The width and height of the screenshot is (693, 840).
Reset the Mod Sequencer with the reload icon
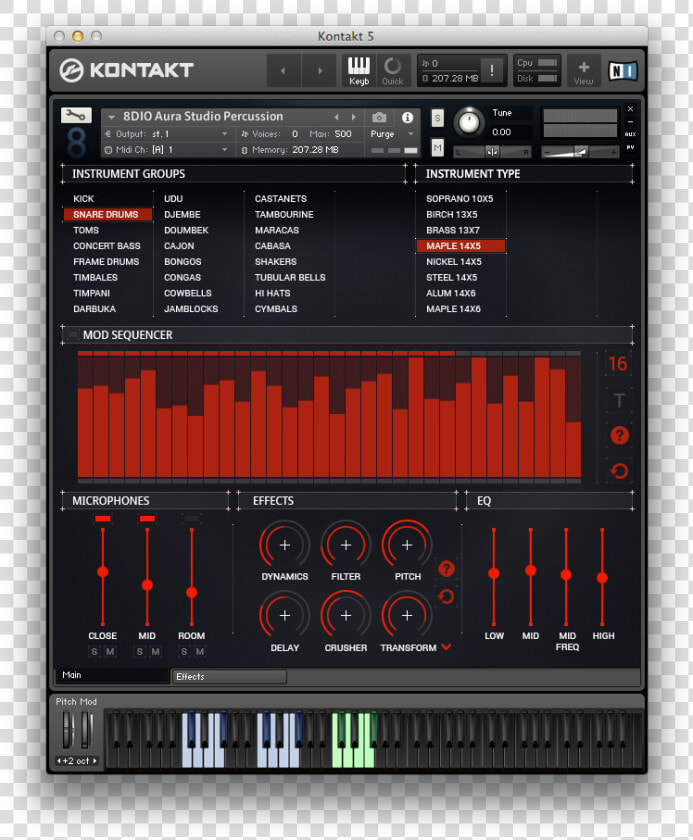(x=619, y=471)
